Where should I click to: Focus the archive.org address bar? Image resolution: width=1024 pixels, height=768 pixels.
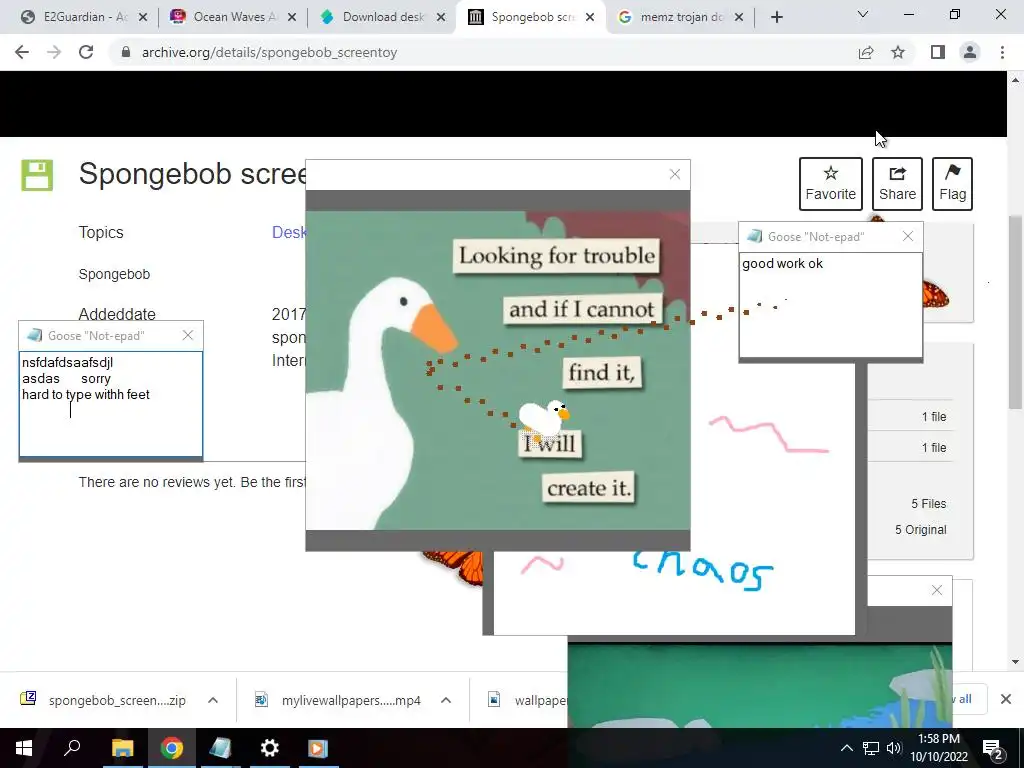(x=483, y=52)
